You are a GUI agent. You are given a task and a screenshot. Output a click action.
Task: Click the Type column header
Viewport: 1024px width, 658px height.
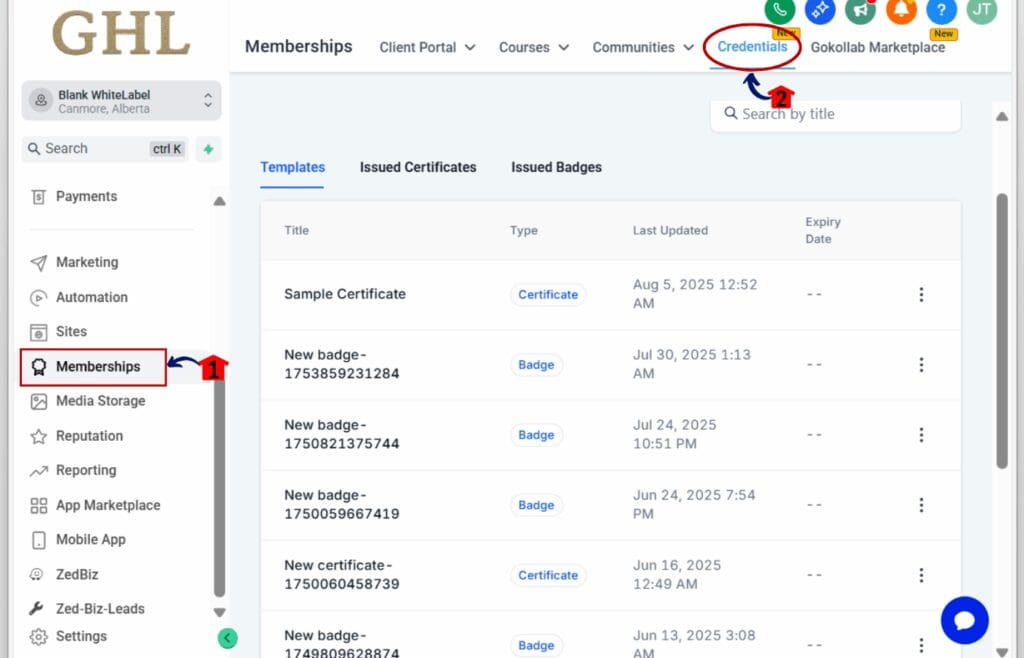tap(524, 230)
